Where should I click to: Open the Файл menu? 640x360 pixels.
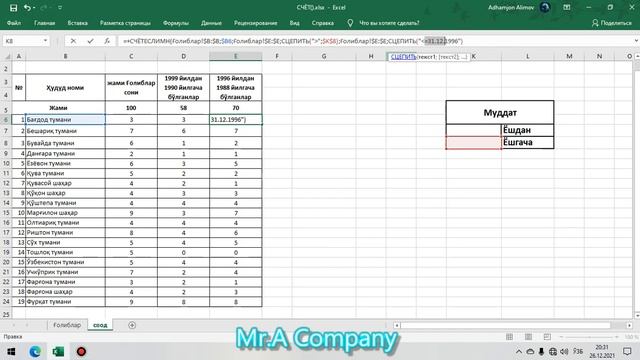point(14,23)
